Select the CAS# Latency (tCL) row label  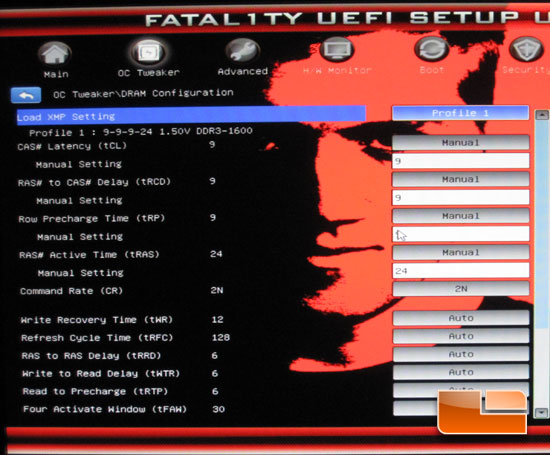coord(72,146)
